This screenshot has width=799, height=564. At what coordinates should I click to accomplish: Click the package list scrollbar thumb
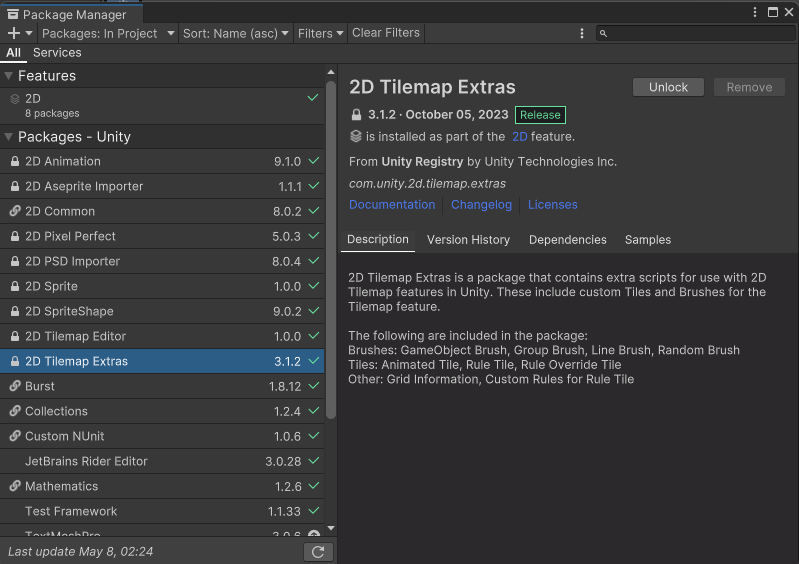click(x=331, y=250)
